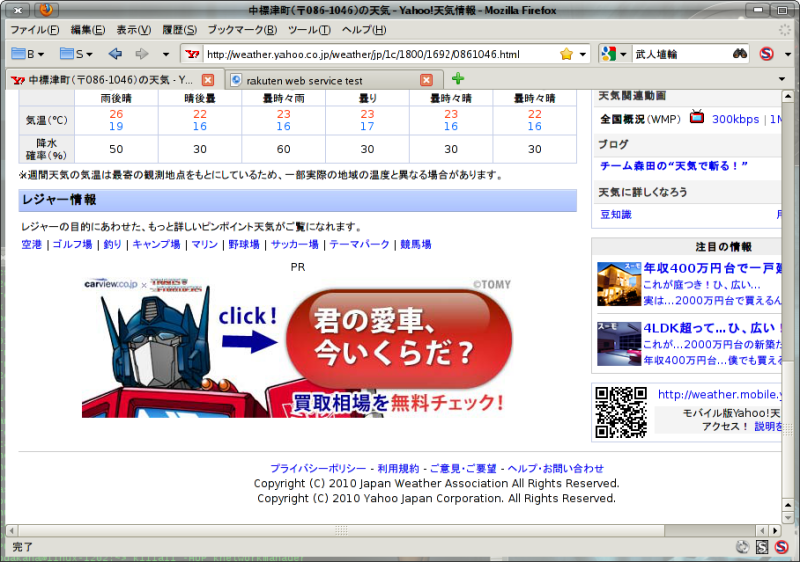This screenshot has width=800, height=562.
Task: Open the ゴルフ場 link
Action: [x=72, y=244]
